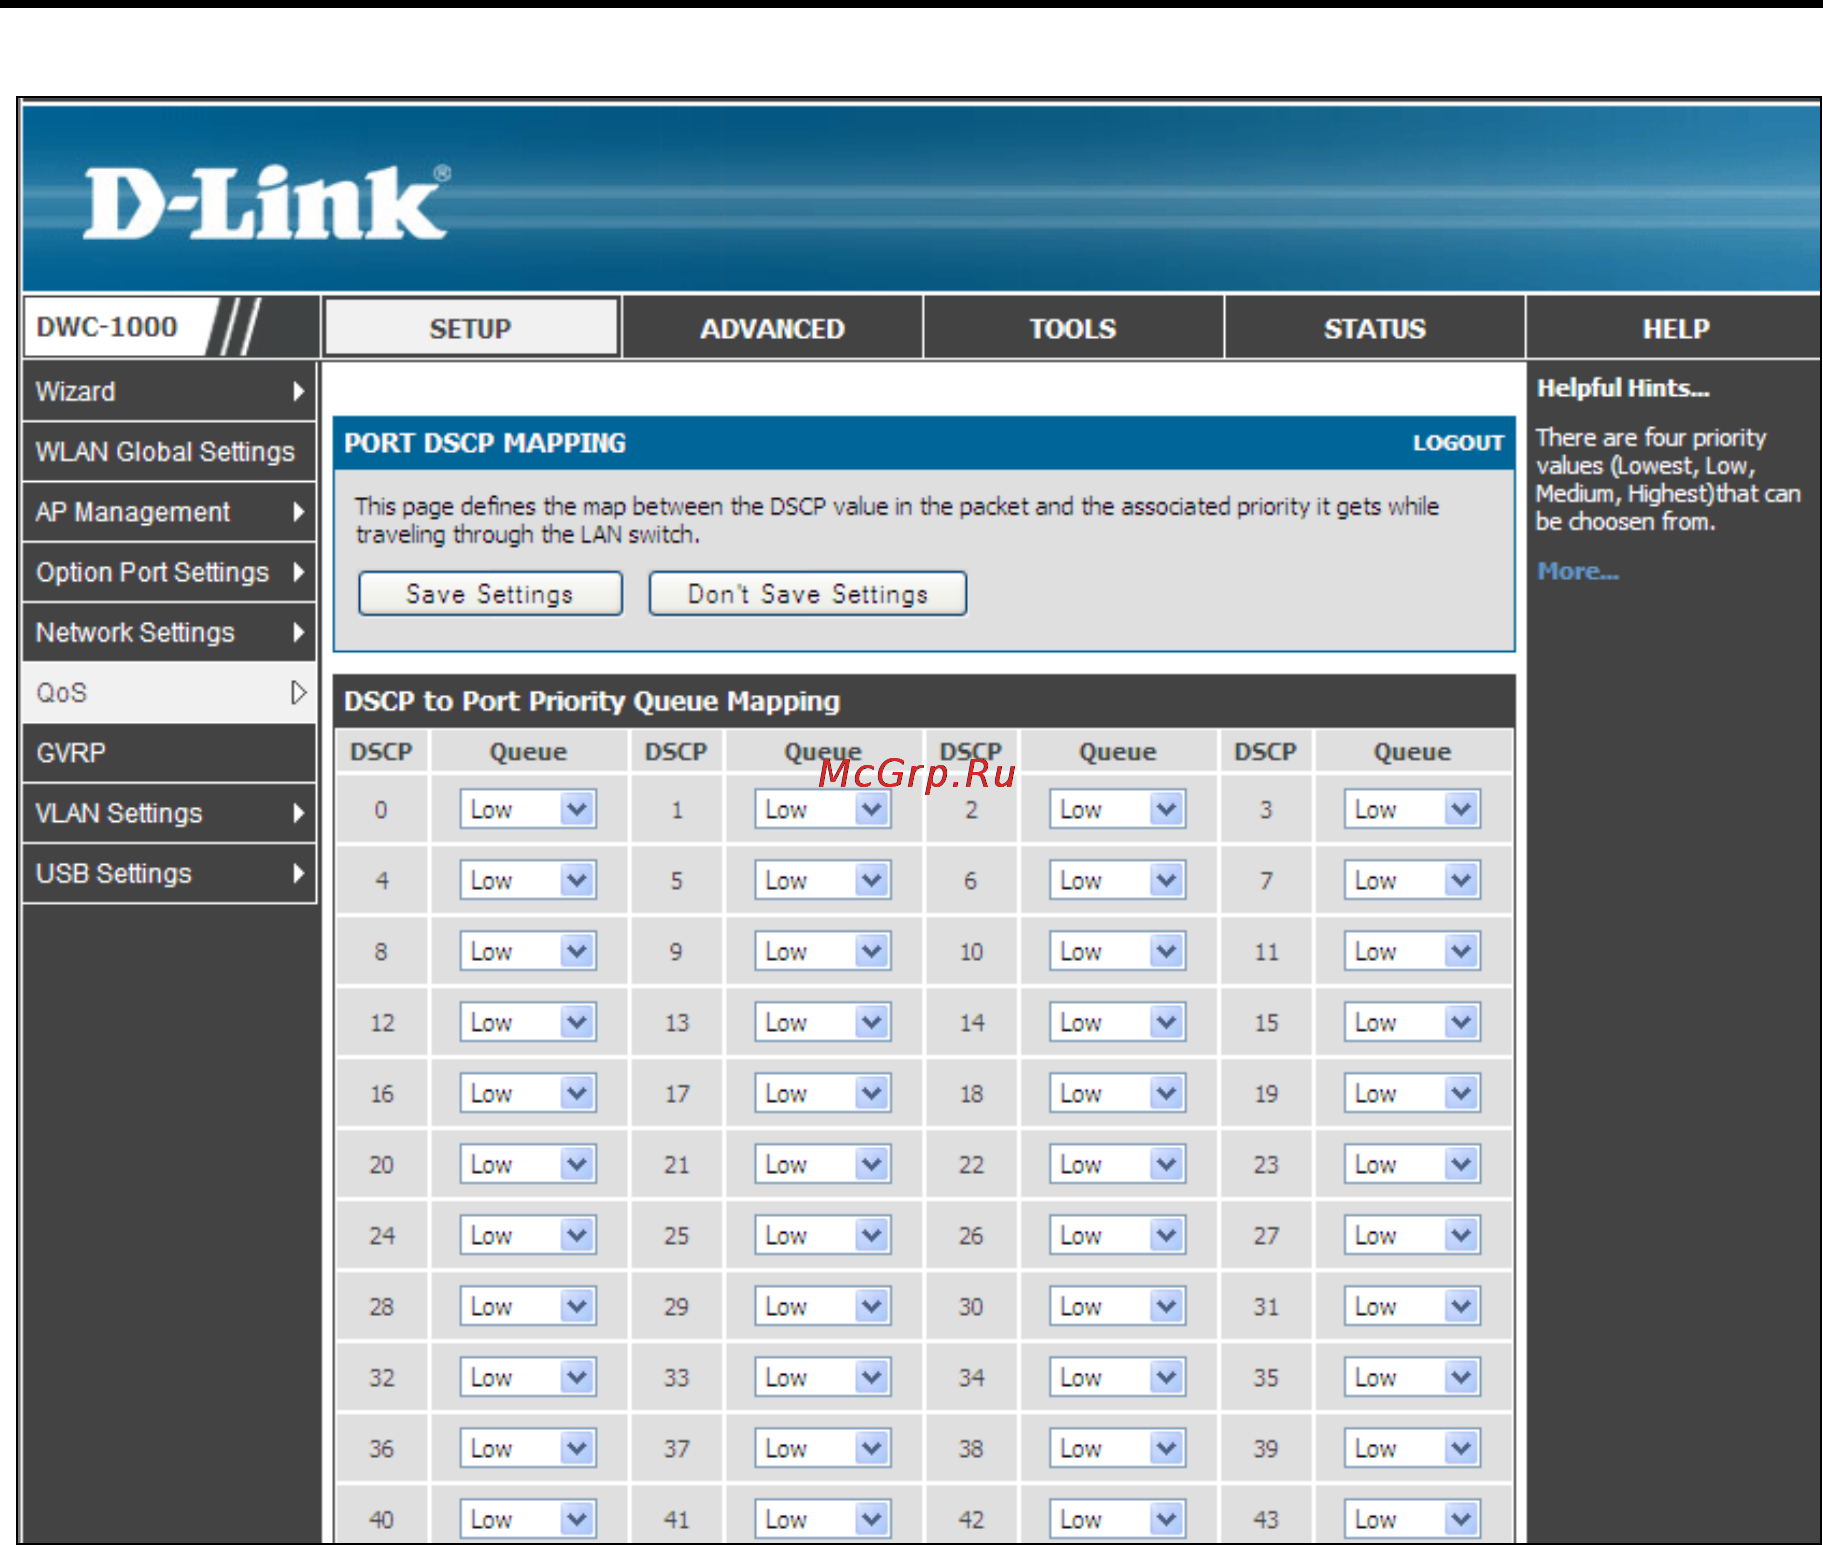Open queue dropdown for DSCP 30
The width and height of the screenshot is (1823, 1545).
tap(1117, 1306)
